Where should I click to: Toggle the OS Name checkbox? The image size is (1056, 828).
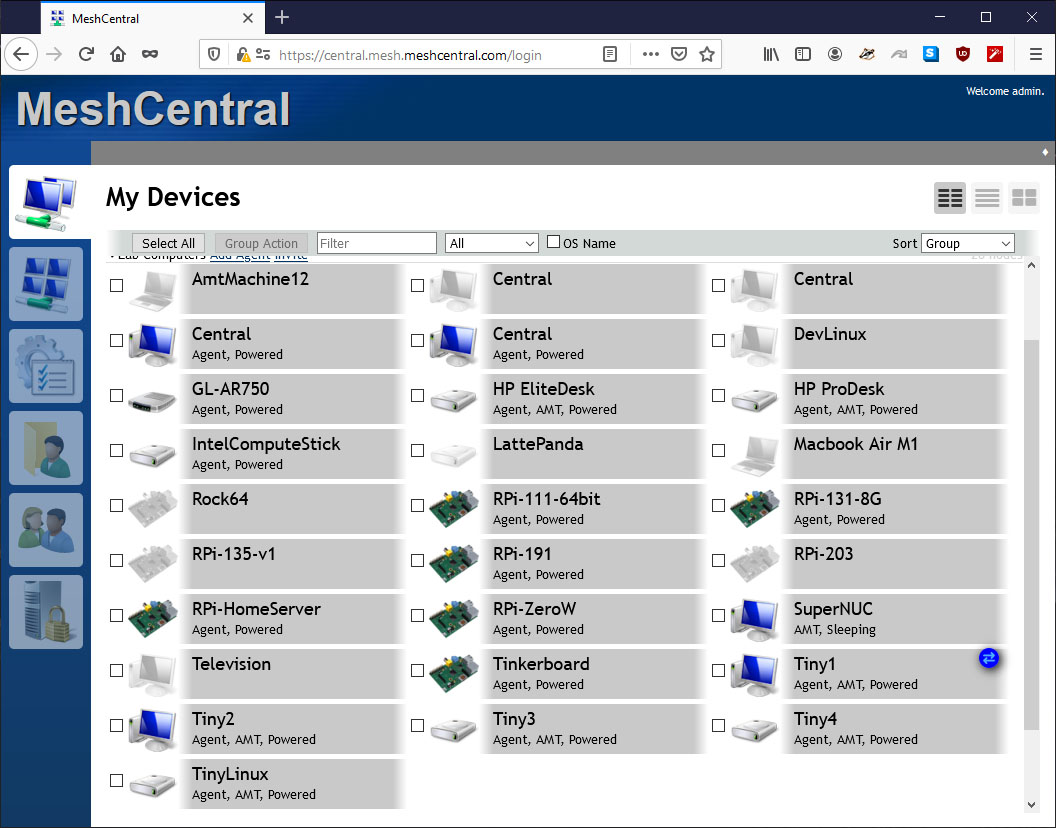pos(554,242)
